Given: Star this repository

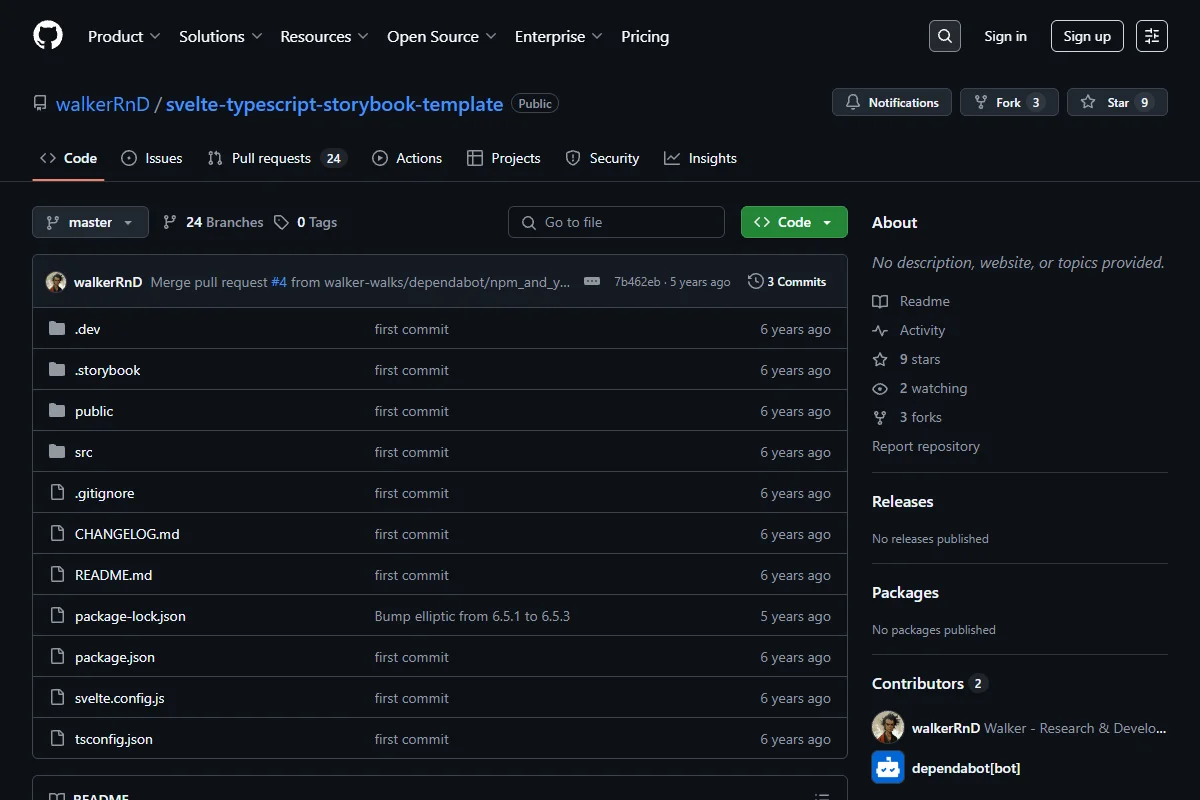Looking at the screenshot, I should tap(1117, 102).
